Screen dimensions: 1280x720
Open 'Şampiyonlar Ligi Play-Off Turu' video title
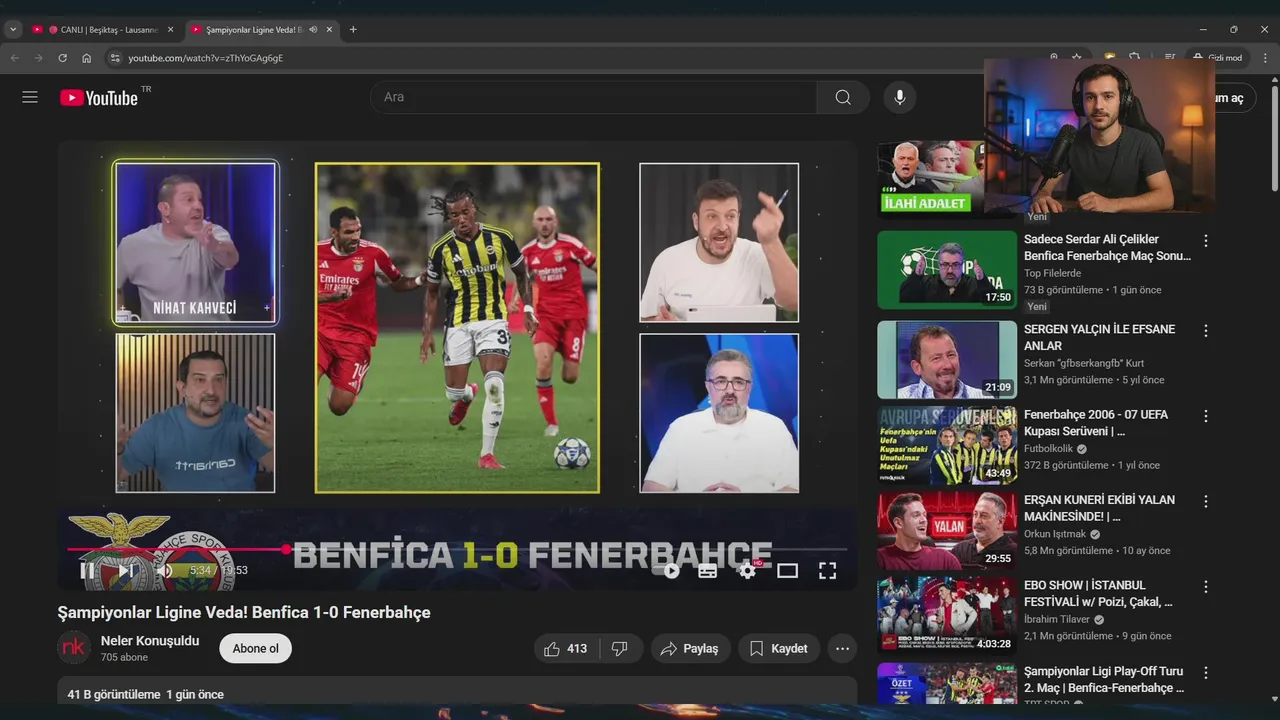(x=1104, y=679)
